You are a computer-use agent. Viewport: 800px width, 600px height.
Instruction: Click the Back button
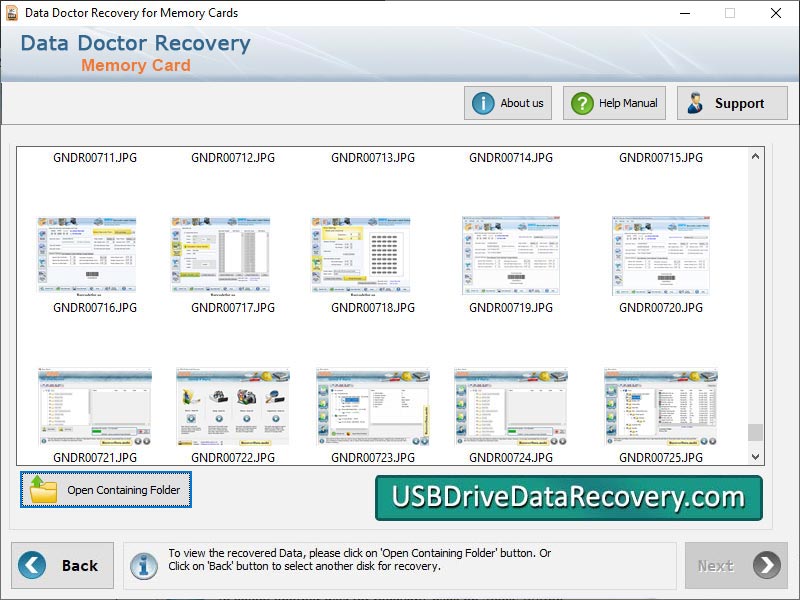(x=60, y=565)
